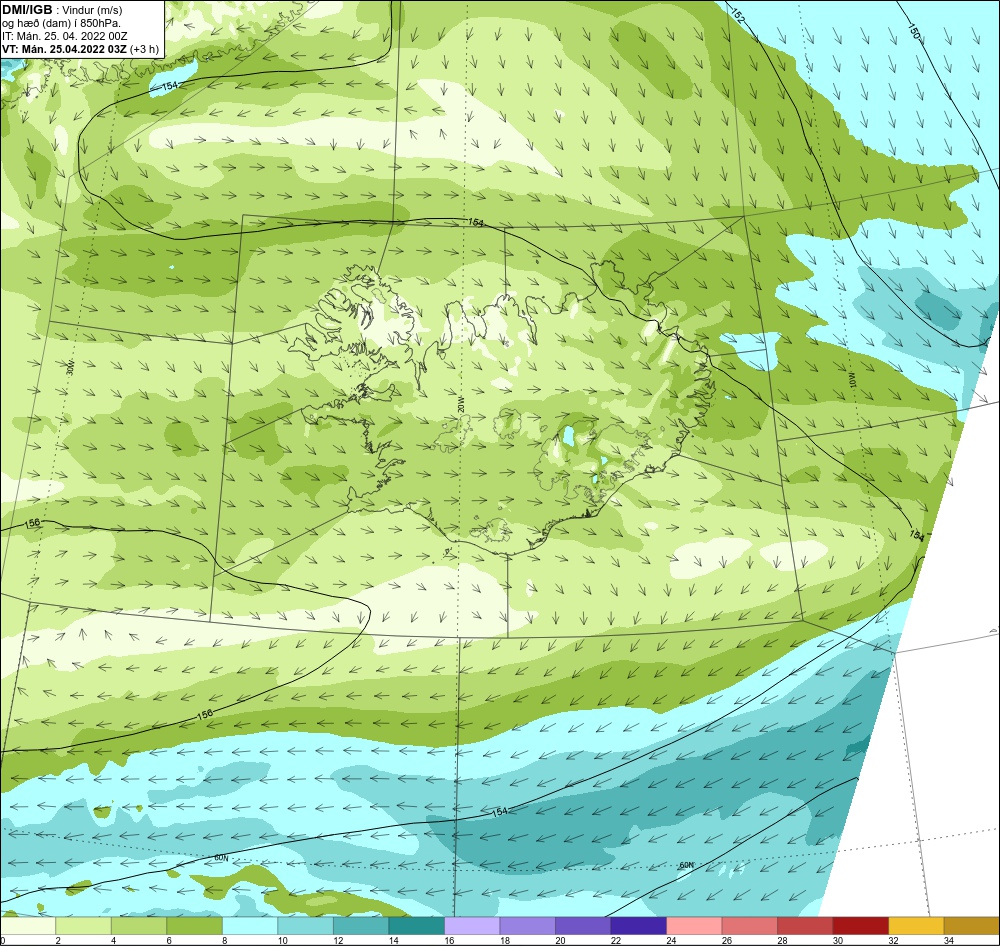Viewport: 1000px width, 946px height.
Task: Click the pale cyan 8–10 m/s swatch
Action: click(250, 926)
